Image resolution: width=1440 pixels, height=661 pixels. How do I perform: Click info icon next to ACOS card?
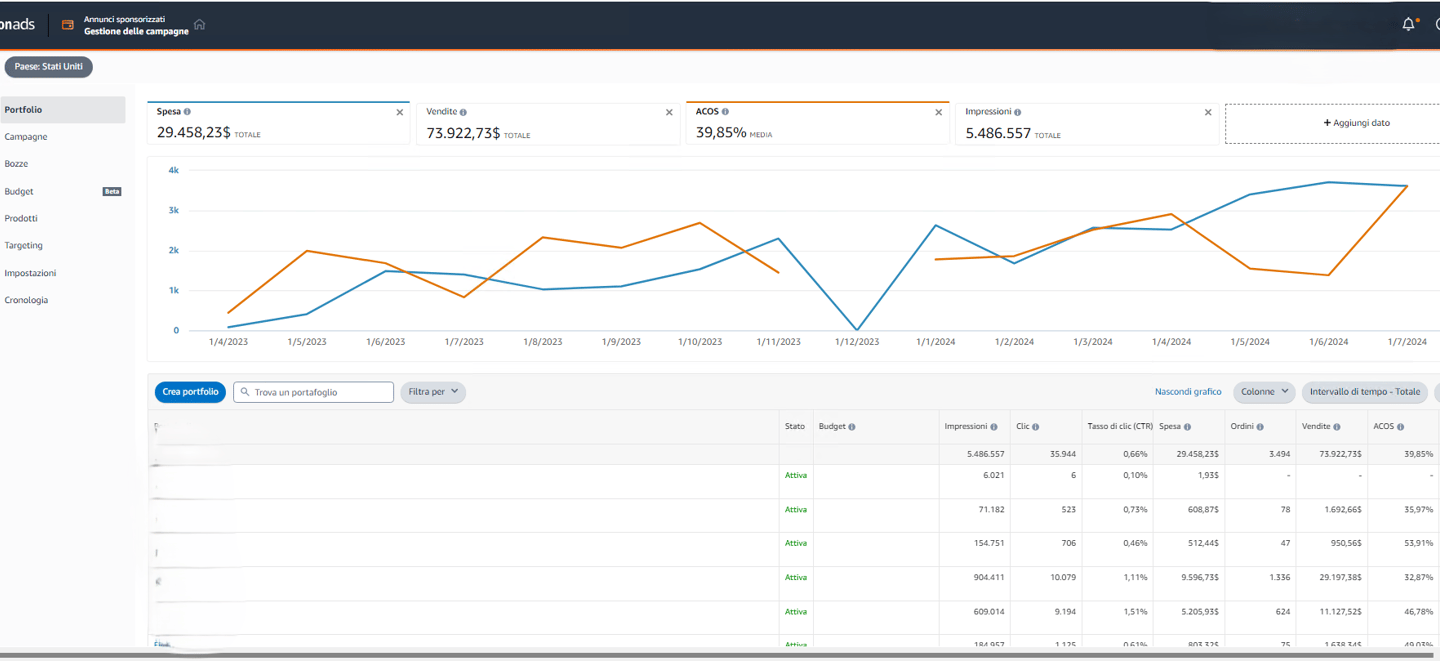click(725, 112)
